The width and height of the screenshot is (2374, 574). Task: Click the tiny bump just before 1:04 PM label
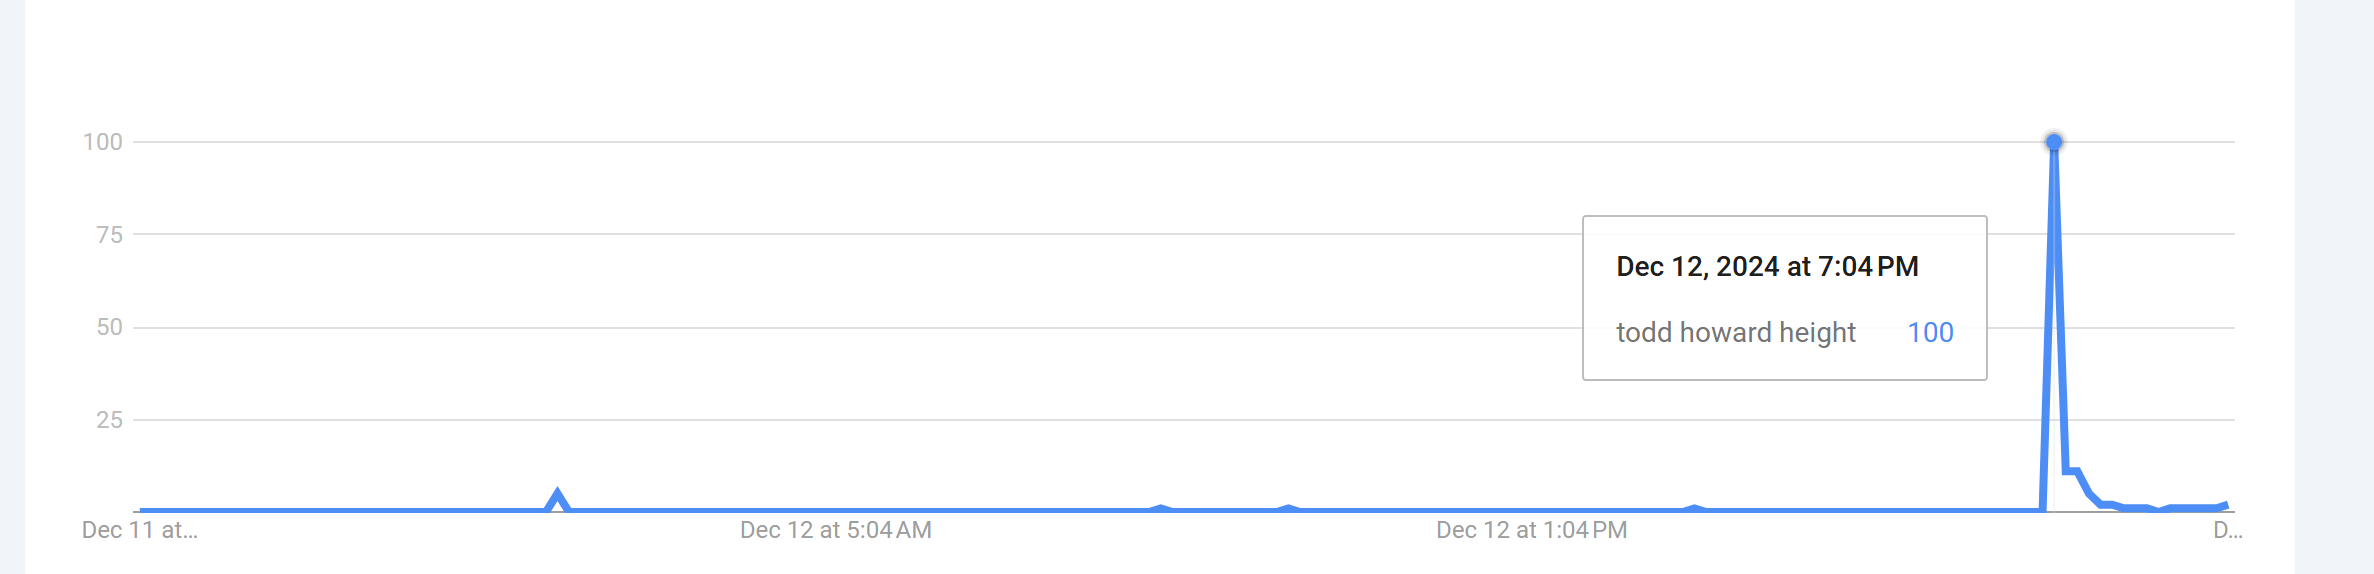pos(1290,508)
